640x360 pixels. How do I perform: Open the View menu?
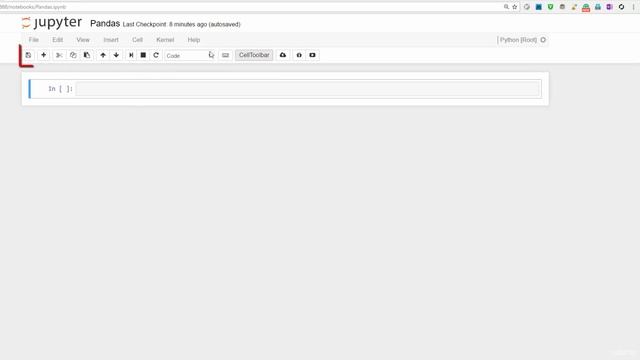(83, 40)
